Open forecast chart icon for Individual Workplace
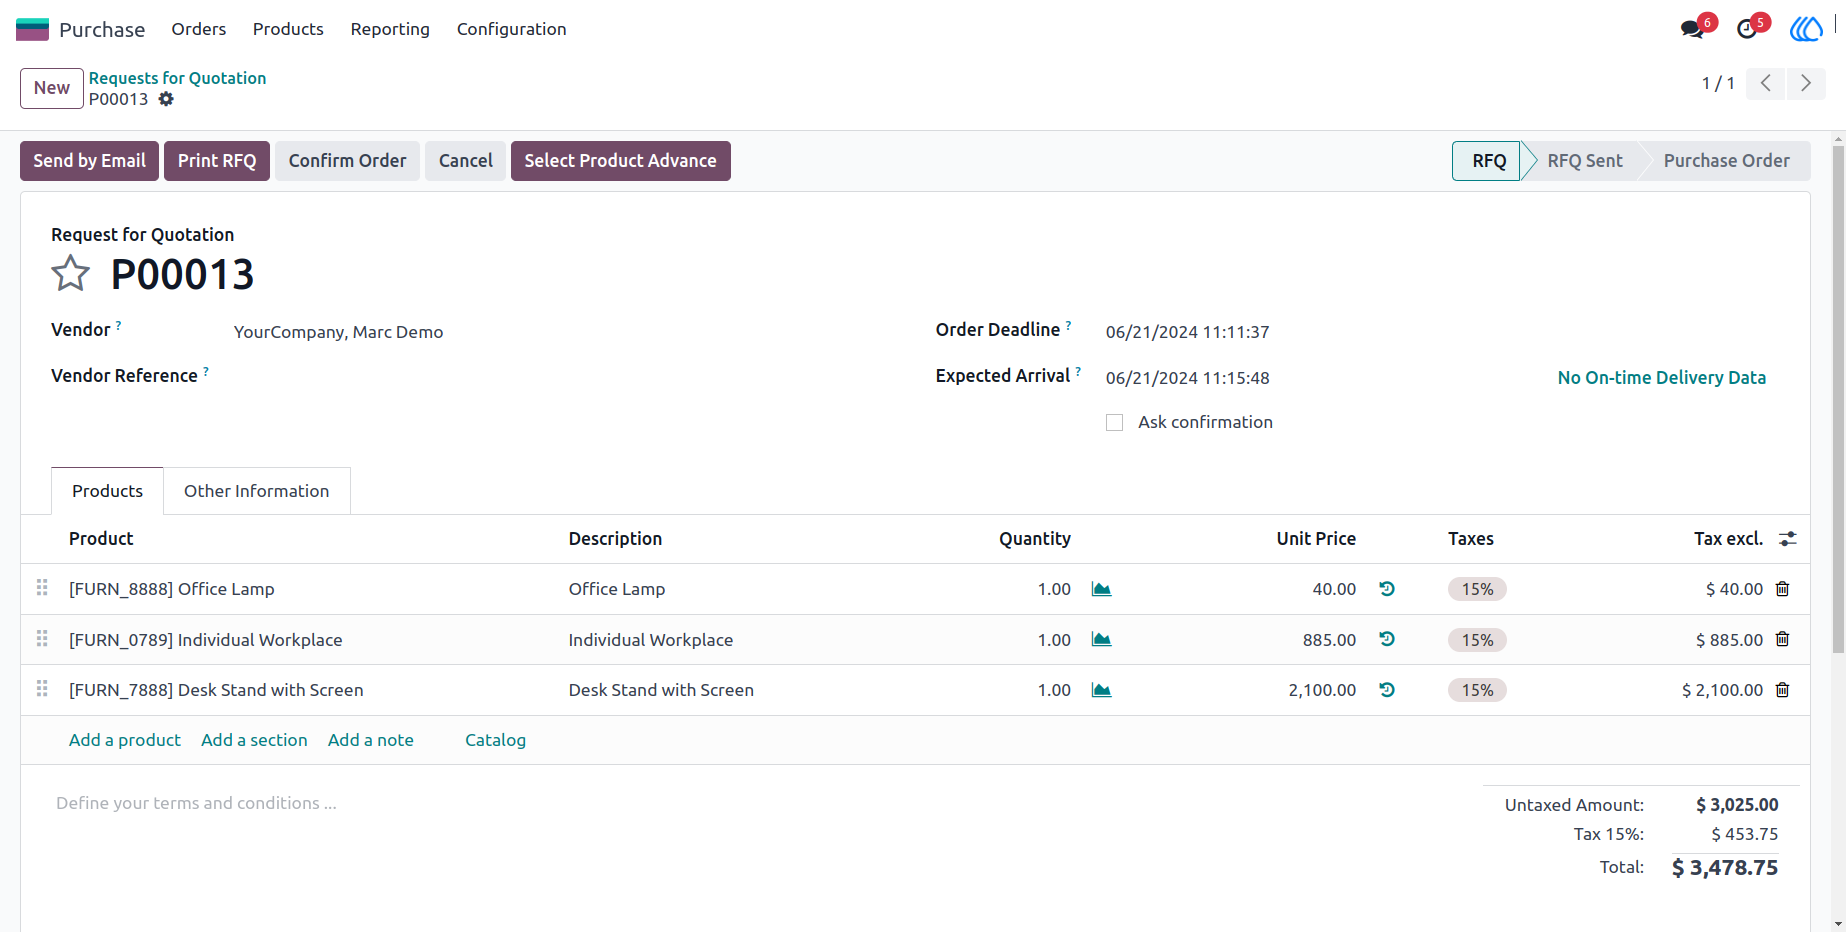The width and height of the screenshot is (1846, 932). 1101,639
